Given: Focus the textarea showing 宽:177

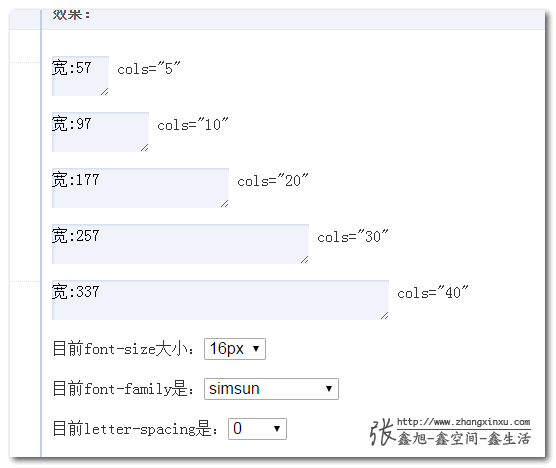Looking at the screenshot, I should coord(140,188).
